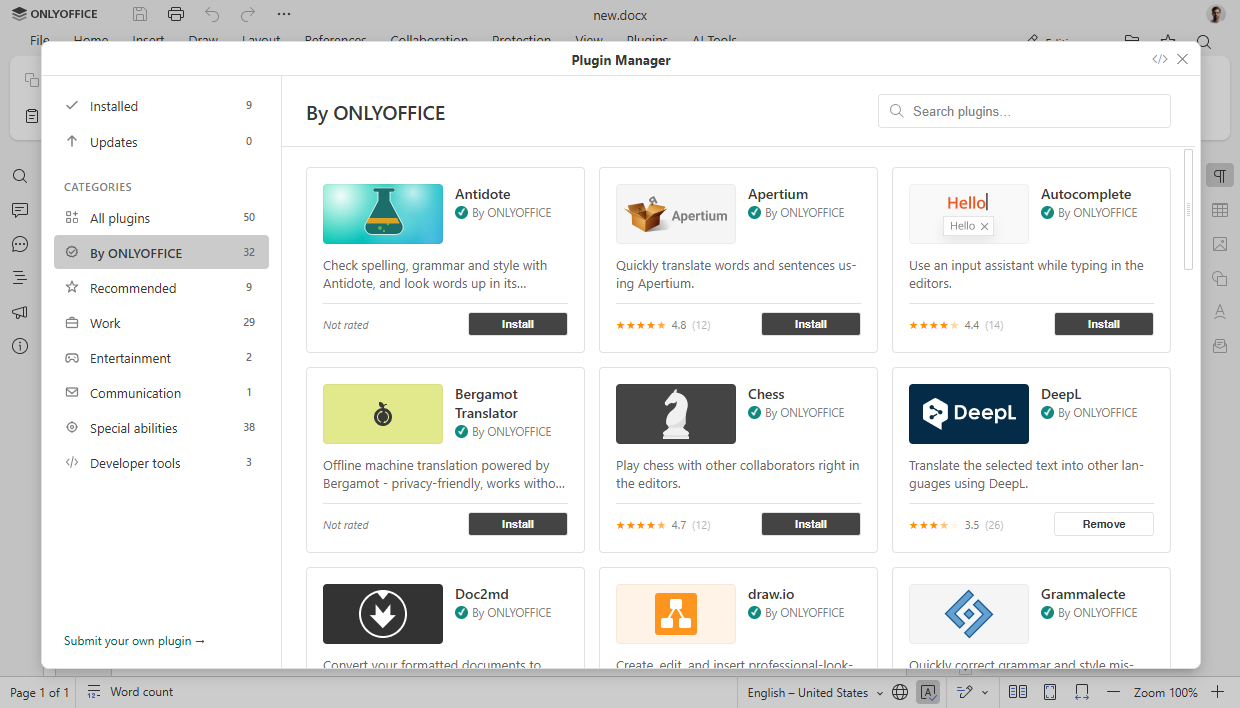Click the About info icon in the left sidebar
1240x708 pixels.
coord(20,346)
